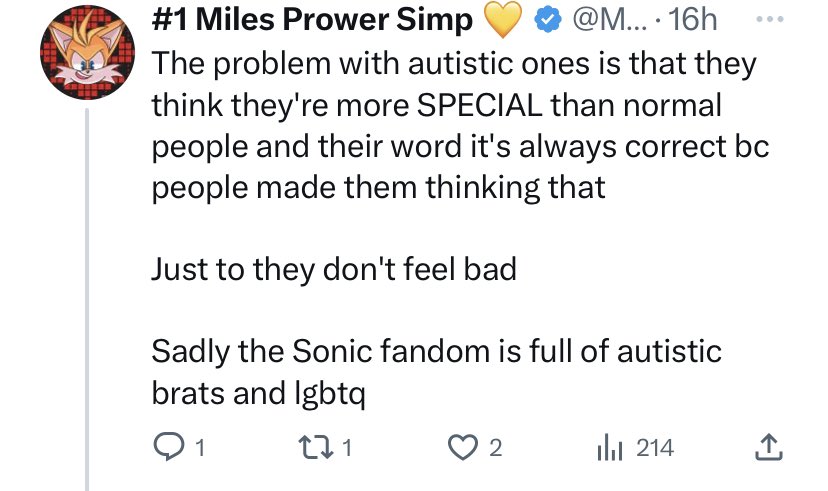Click the gray thread line below avatar
Image resolution: width=828 pixels, height=491 pixels.
tap(87, 299)
